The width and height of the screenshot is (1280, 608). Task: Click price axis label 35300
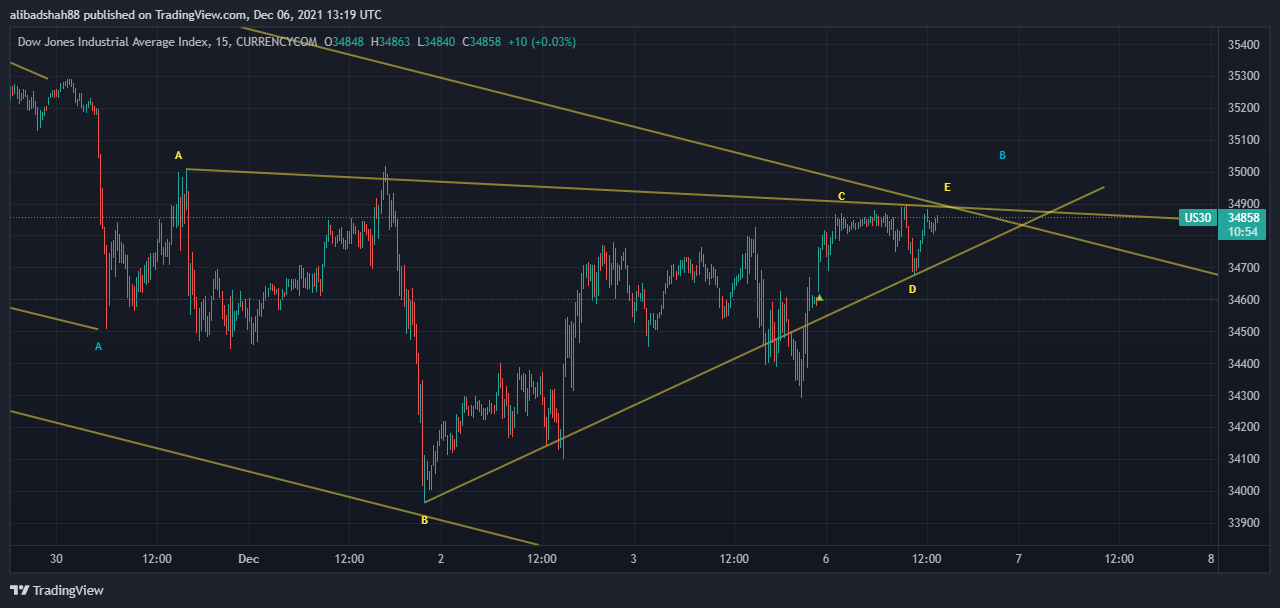pyautogui.click(x=1243, y=76)
